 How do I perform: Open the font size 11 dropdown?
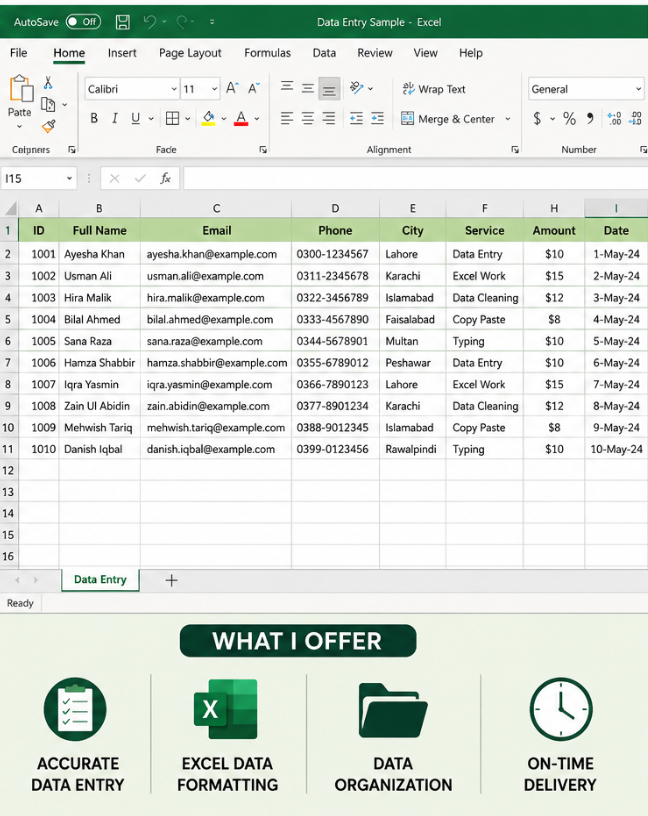(x=214, y=89)
